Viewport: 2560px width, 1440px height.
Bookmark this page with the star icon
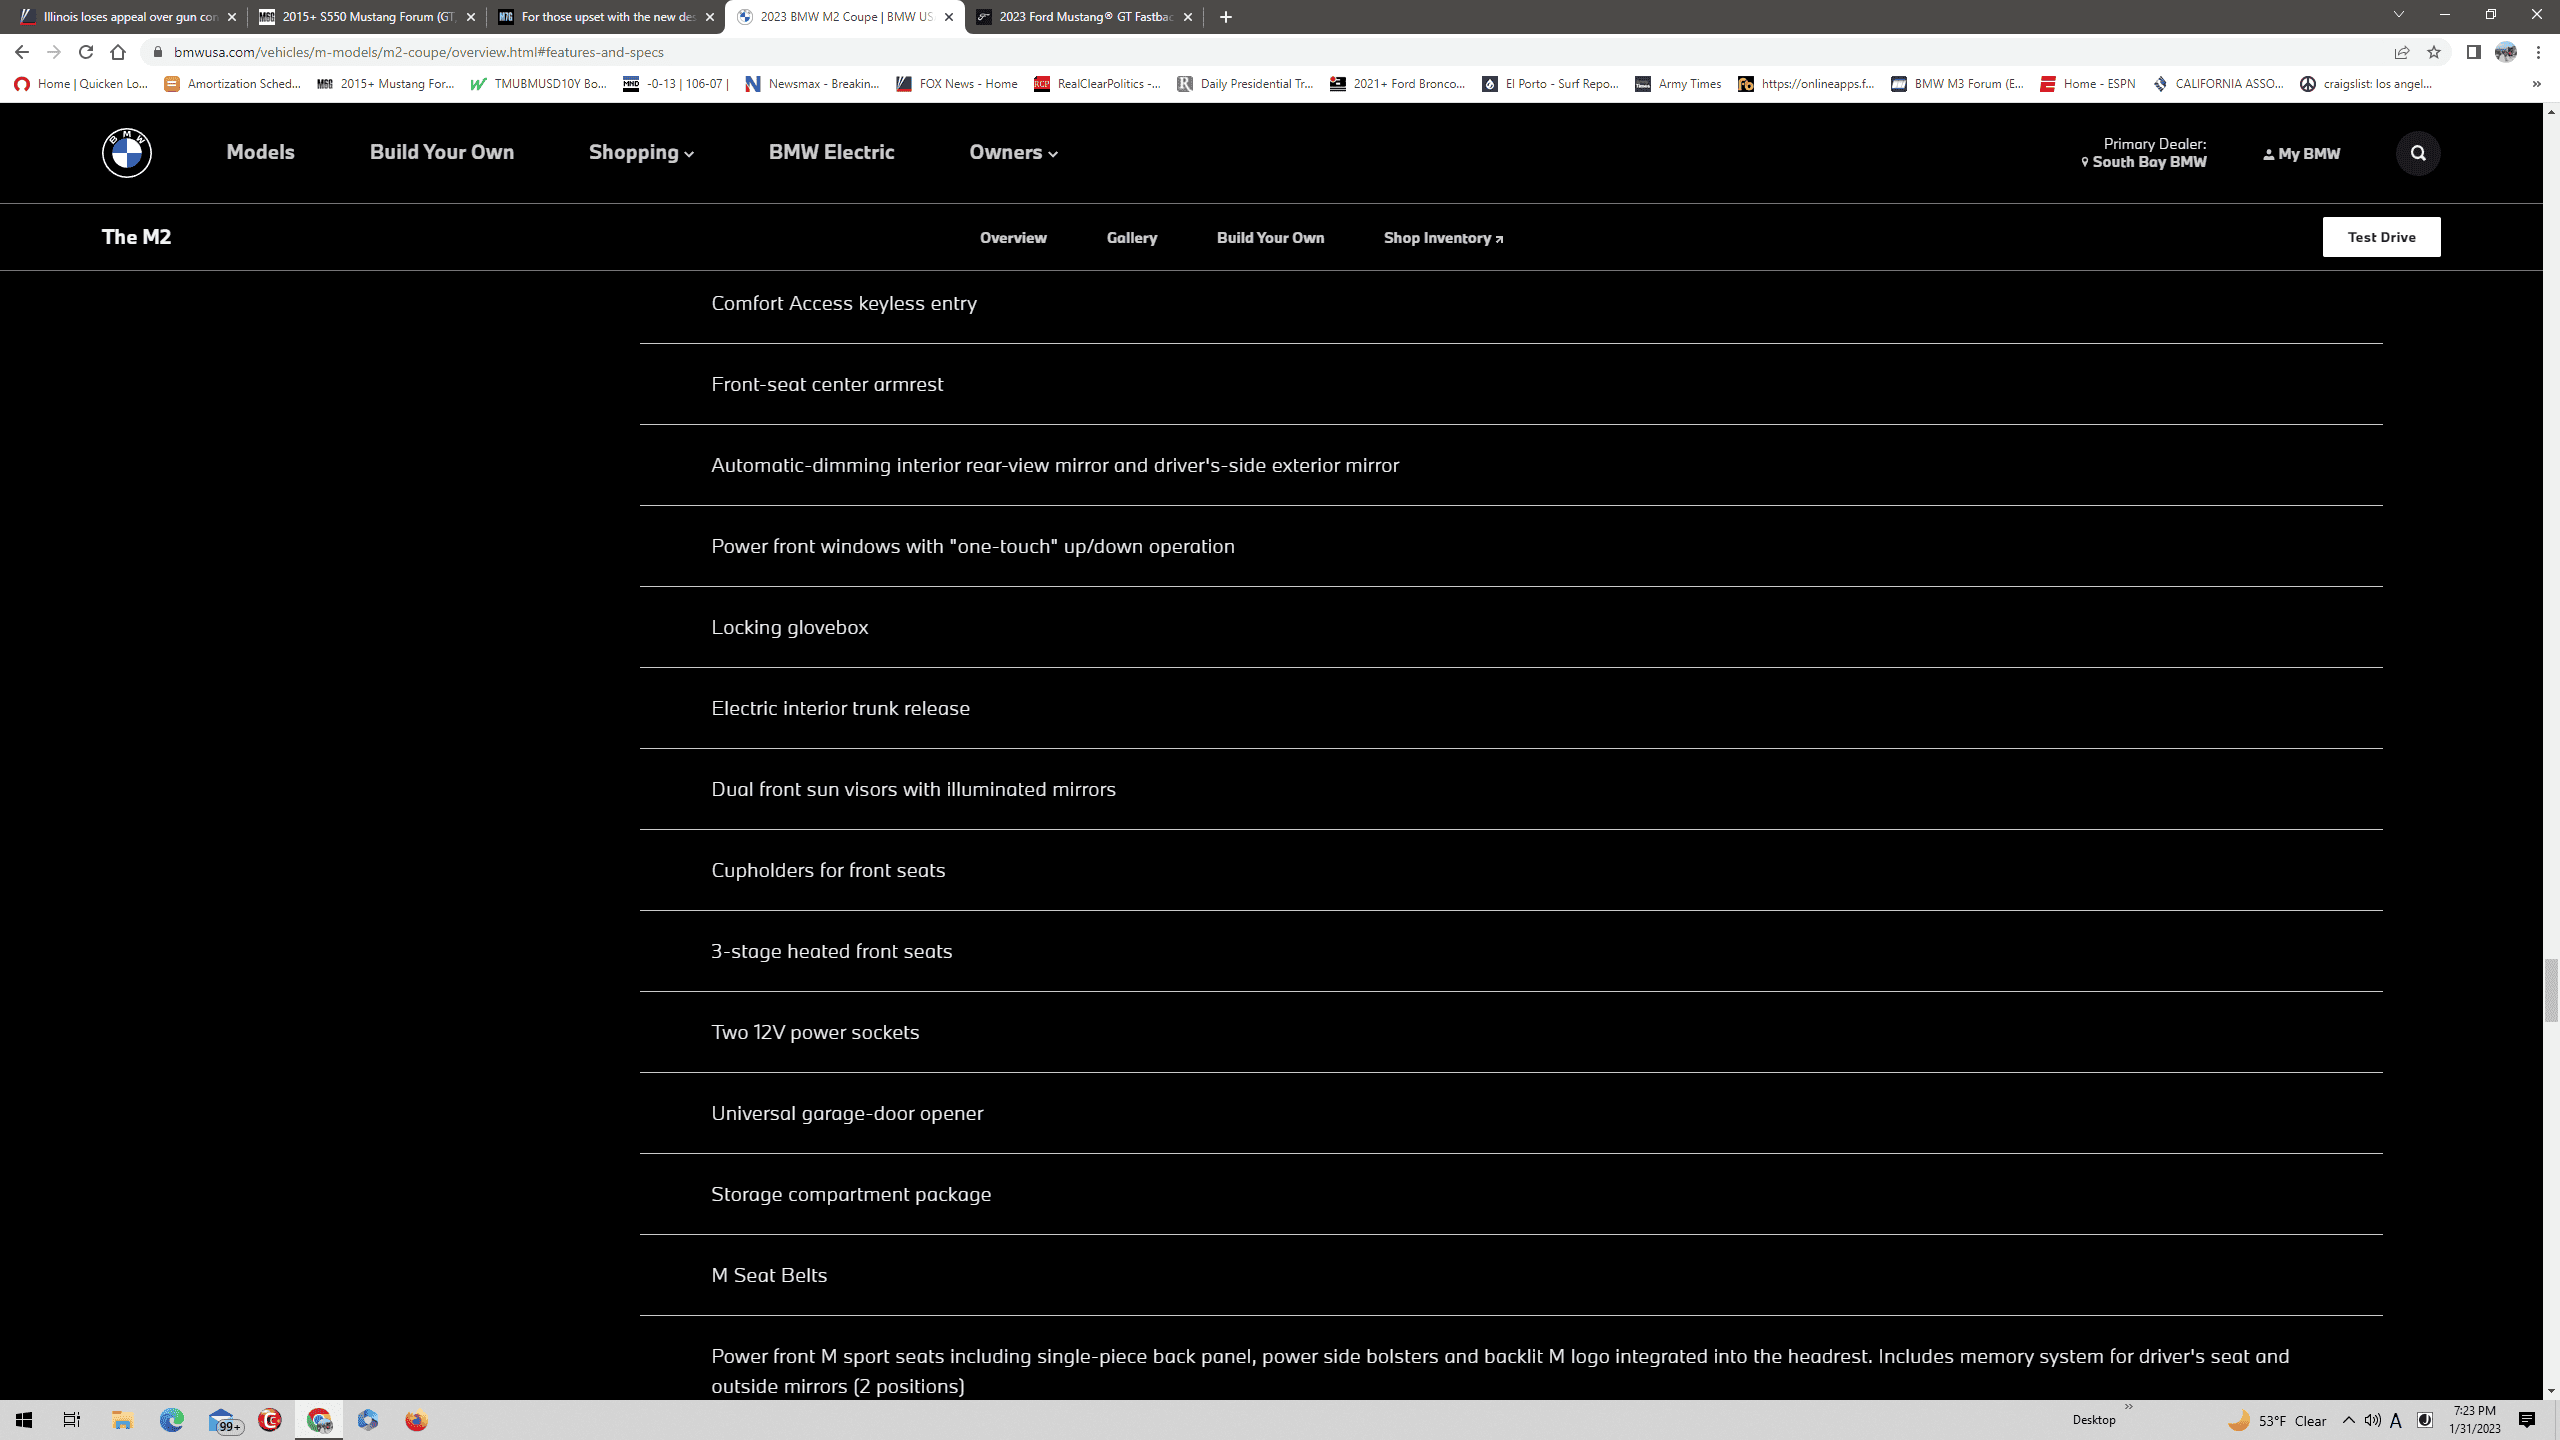pyautogui.click(x=2434, y=52)
